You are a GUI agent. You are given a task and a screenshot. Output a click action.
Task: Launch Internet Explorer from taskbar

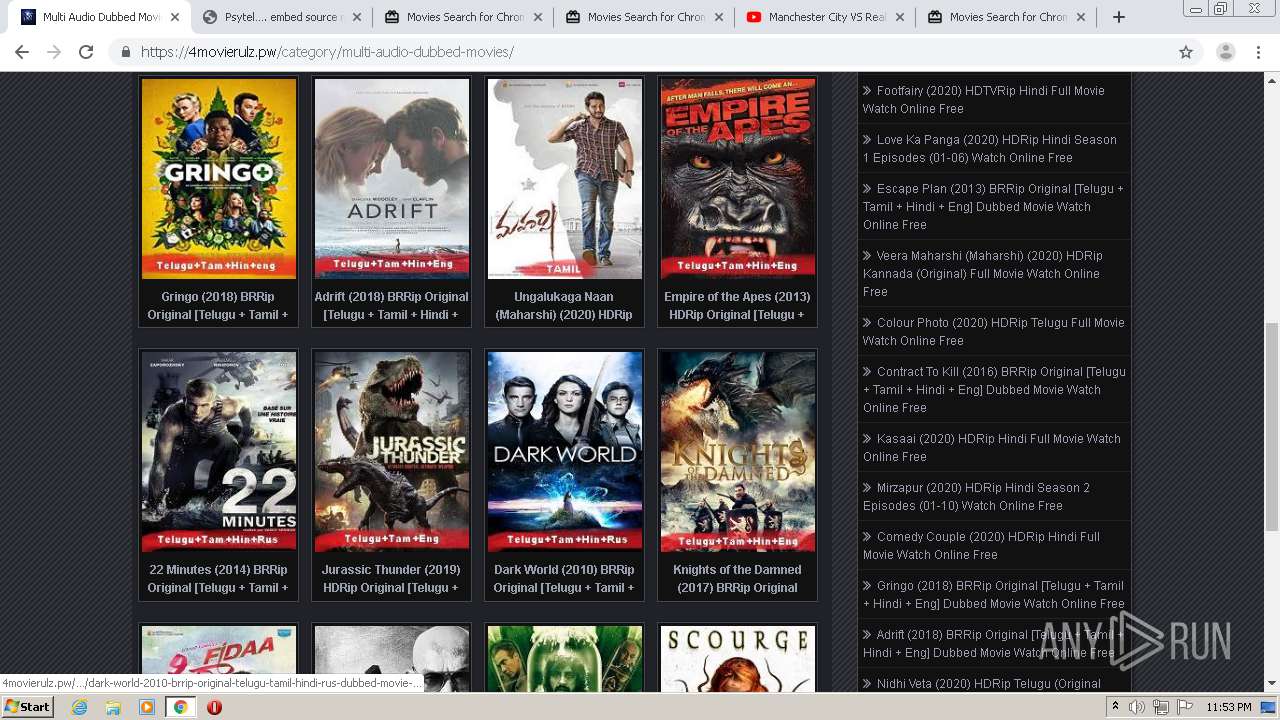[x=79, y=706]
